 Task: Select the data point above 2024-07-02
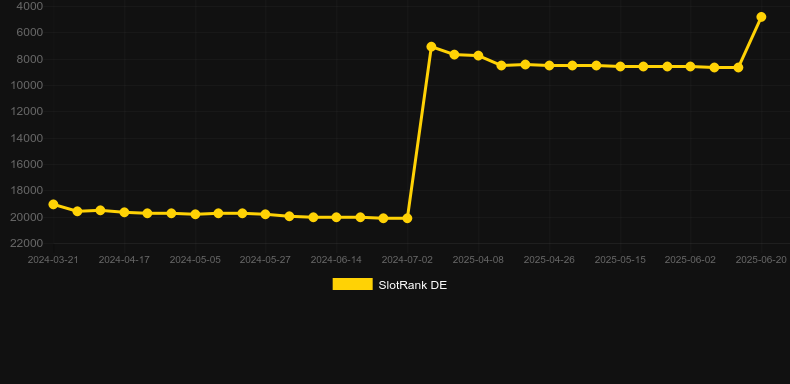coord(407,218)
